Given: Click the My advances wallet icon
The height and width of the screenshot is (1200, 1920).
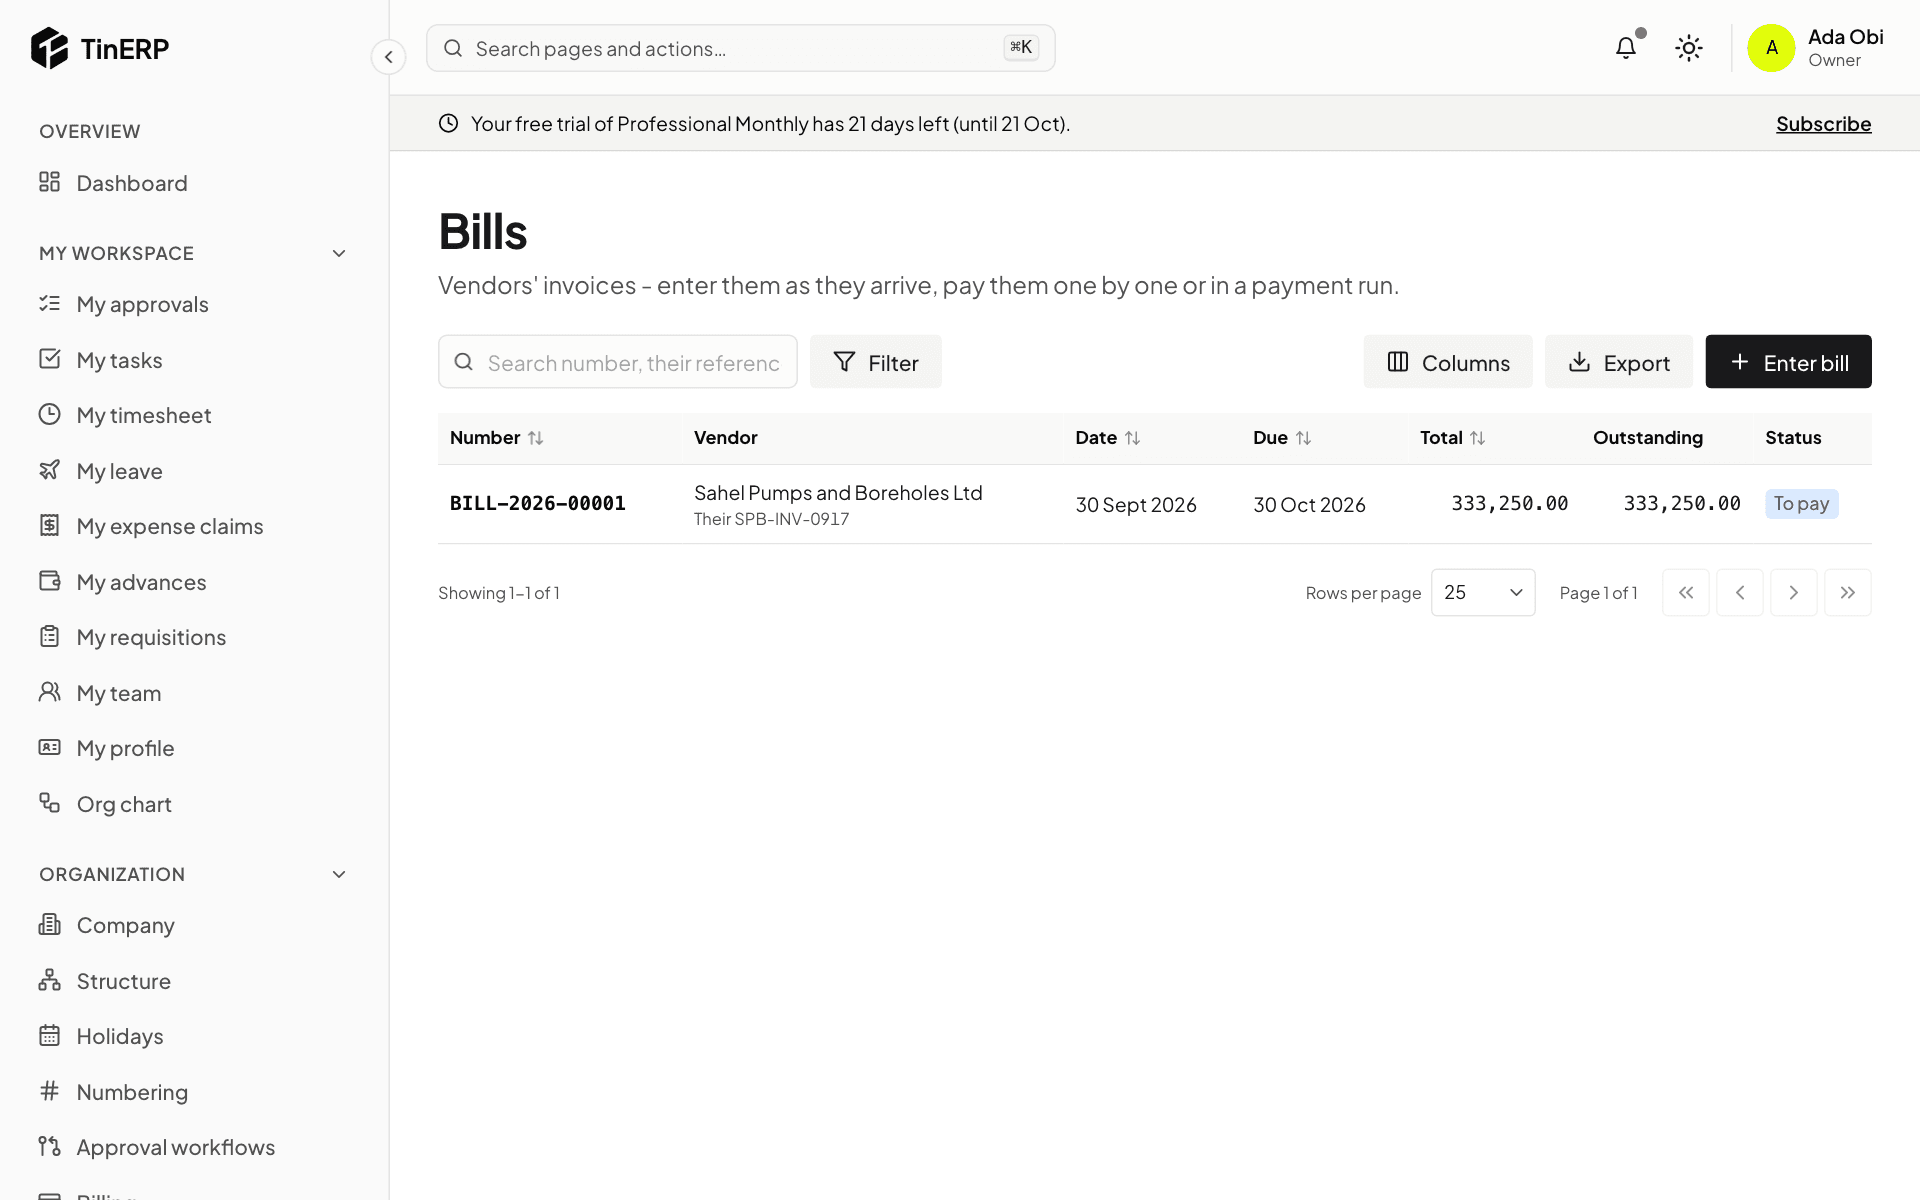Looking at the screenshot, I should click(x=49, y=581).
